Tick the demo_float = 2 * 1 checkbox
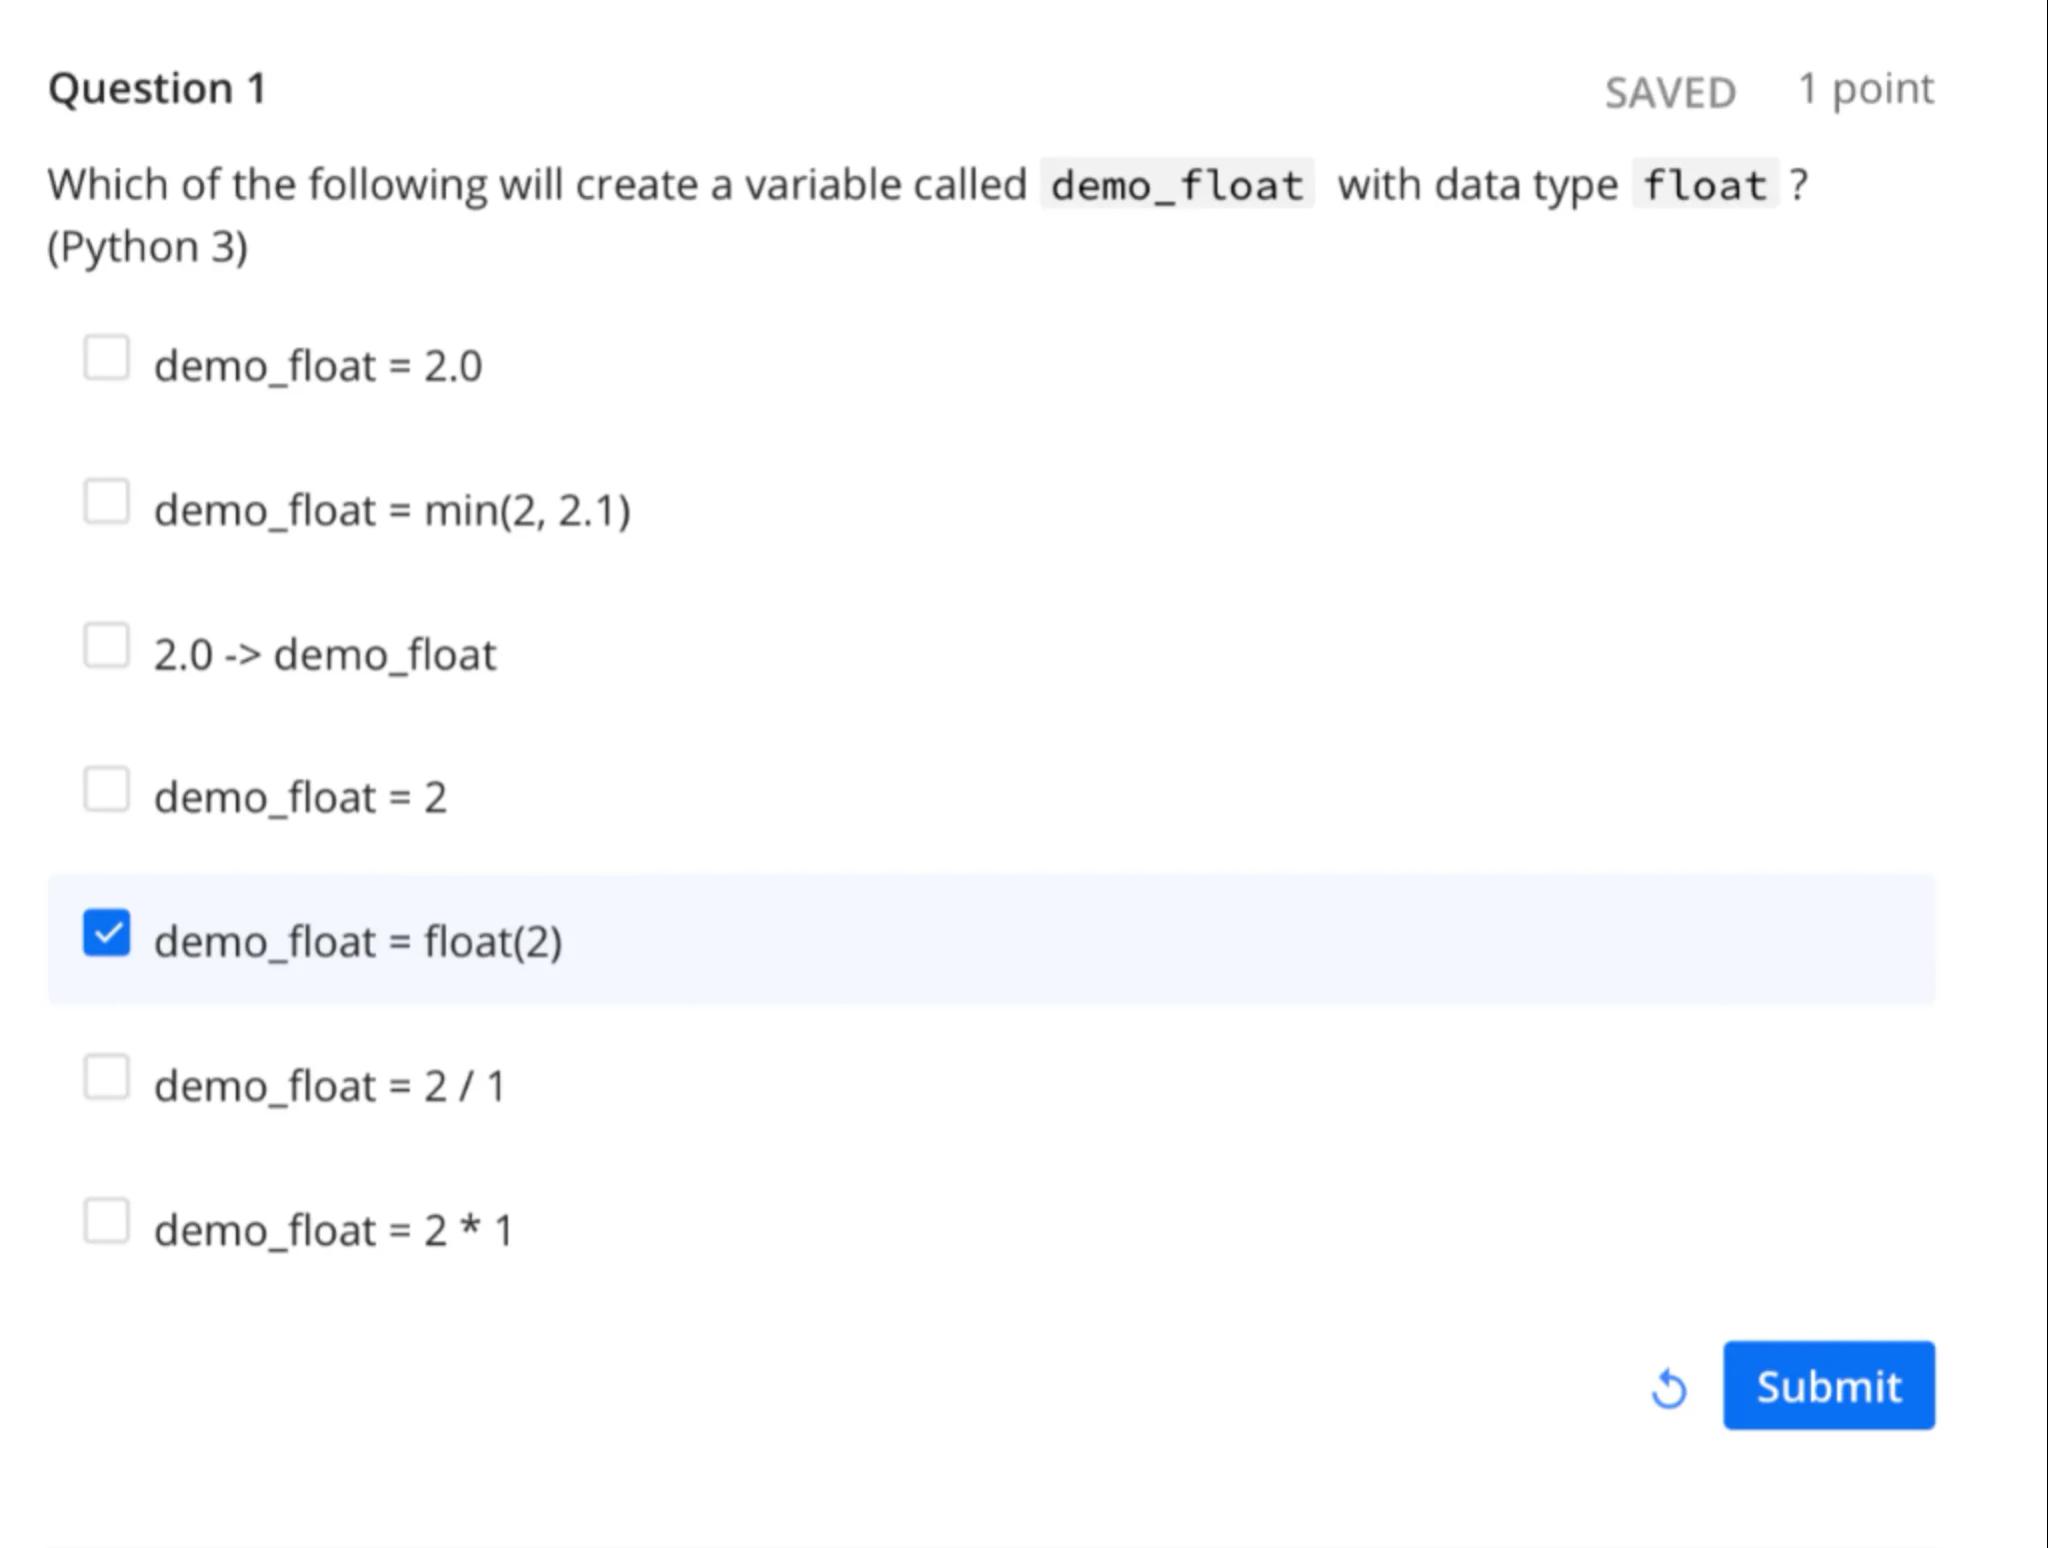 [x=106, y=1221]
